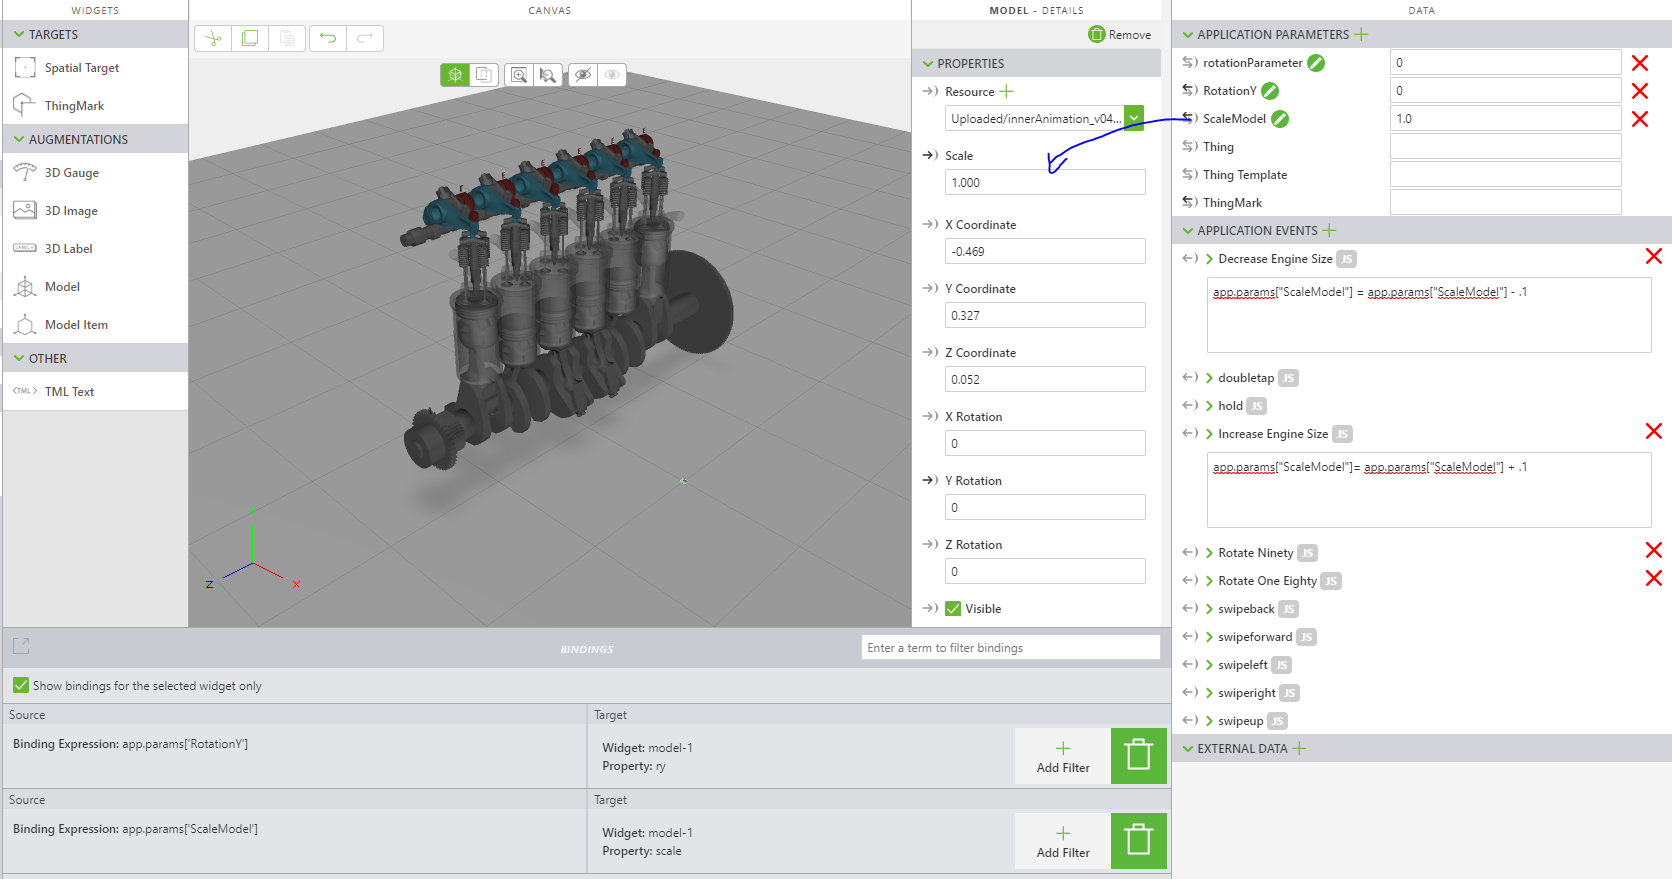Click the zoom-in magnifier icon above canvas
This screenshot has width=1672, height=879.
coord(519,75)
